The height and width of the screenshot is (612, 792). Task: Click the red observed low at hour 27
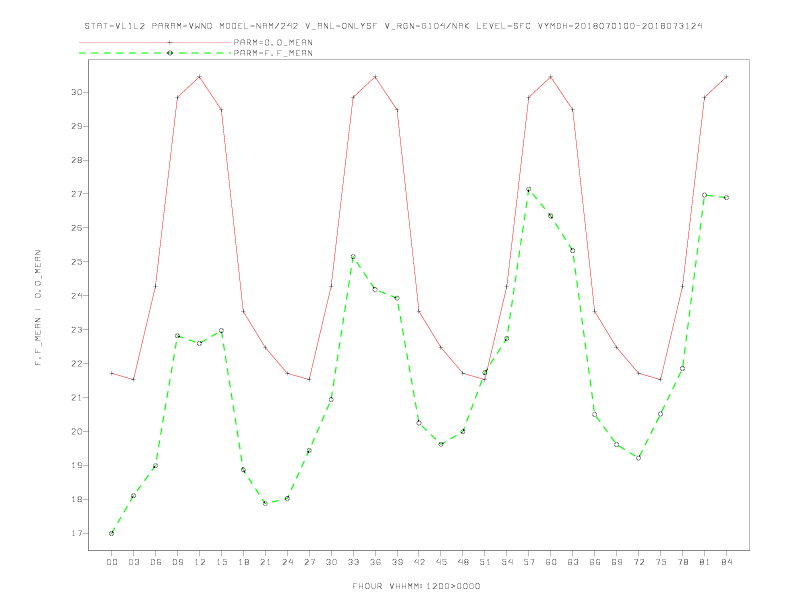[x=309, y=379]
